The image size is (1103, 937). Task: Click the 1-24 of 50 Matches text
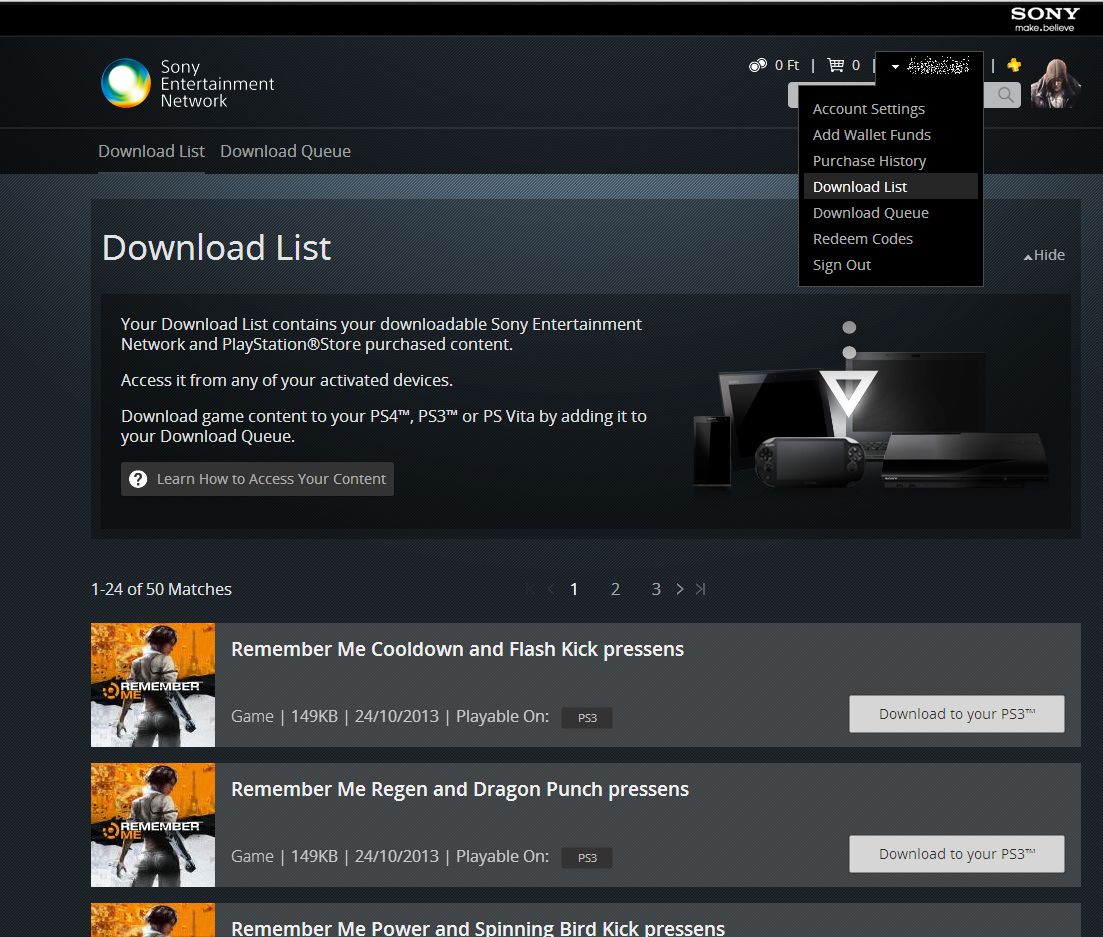pos(161,589)
